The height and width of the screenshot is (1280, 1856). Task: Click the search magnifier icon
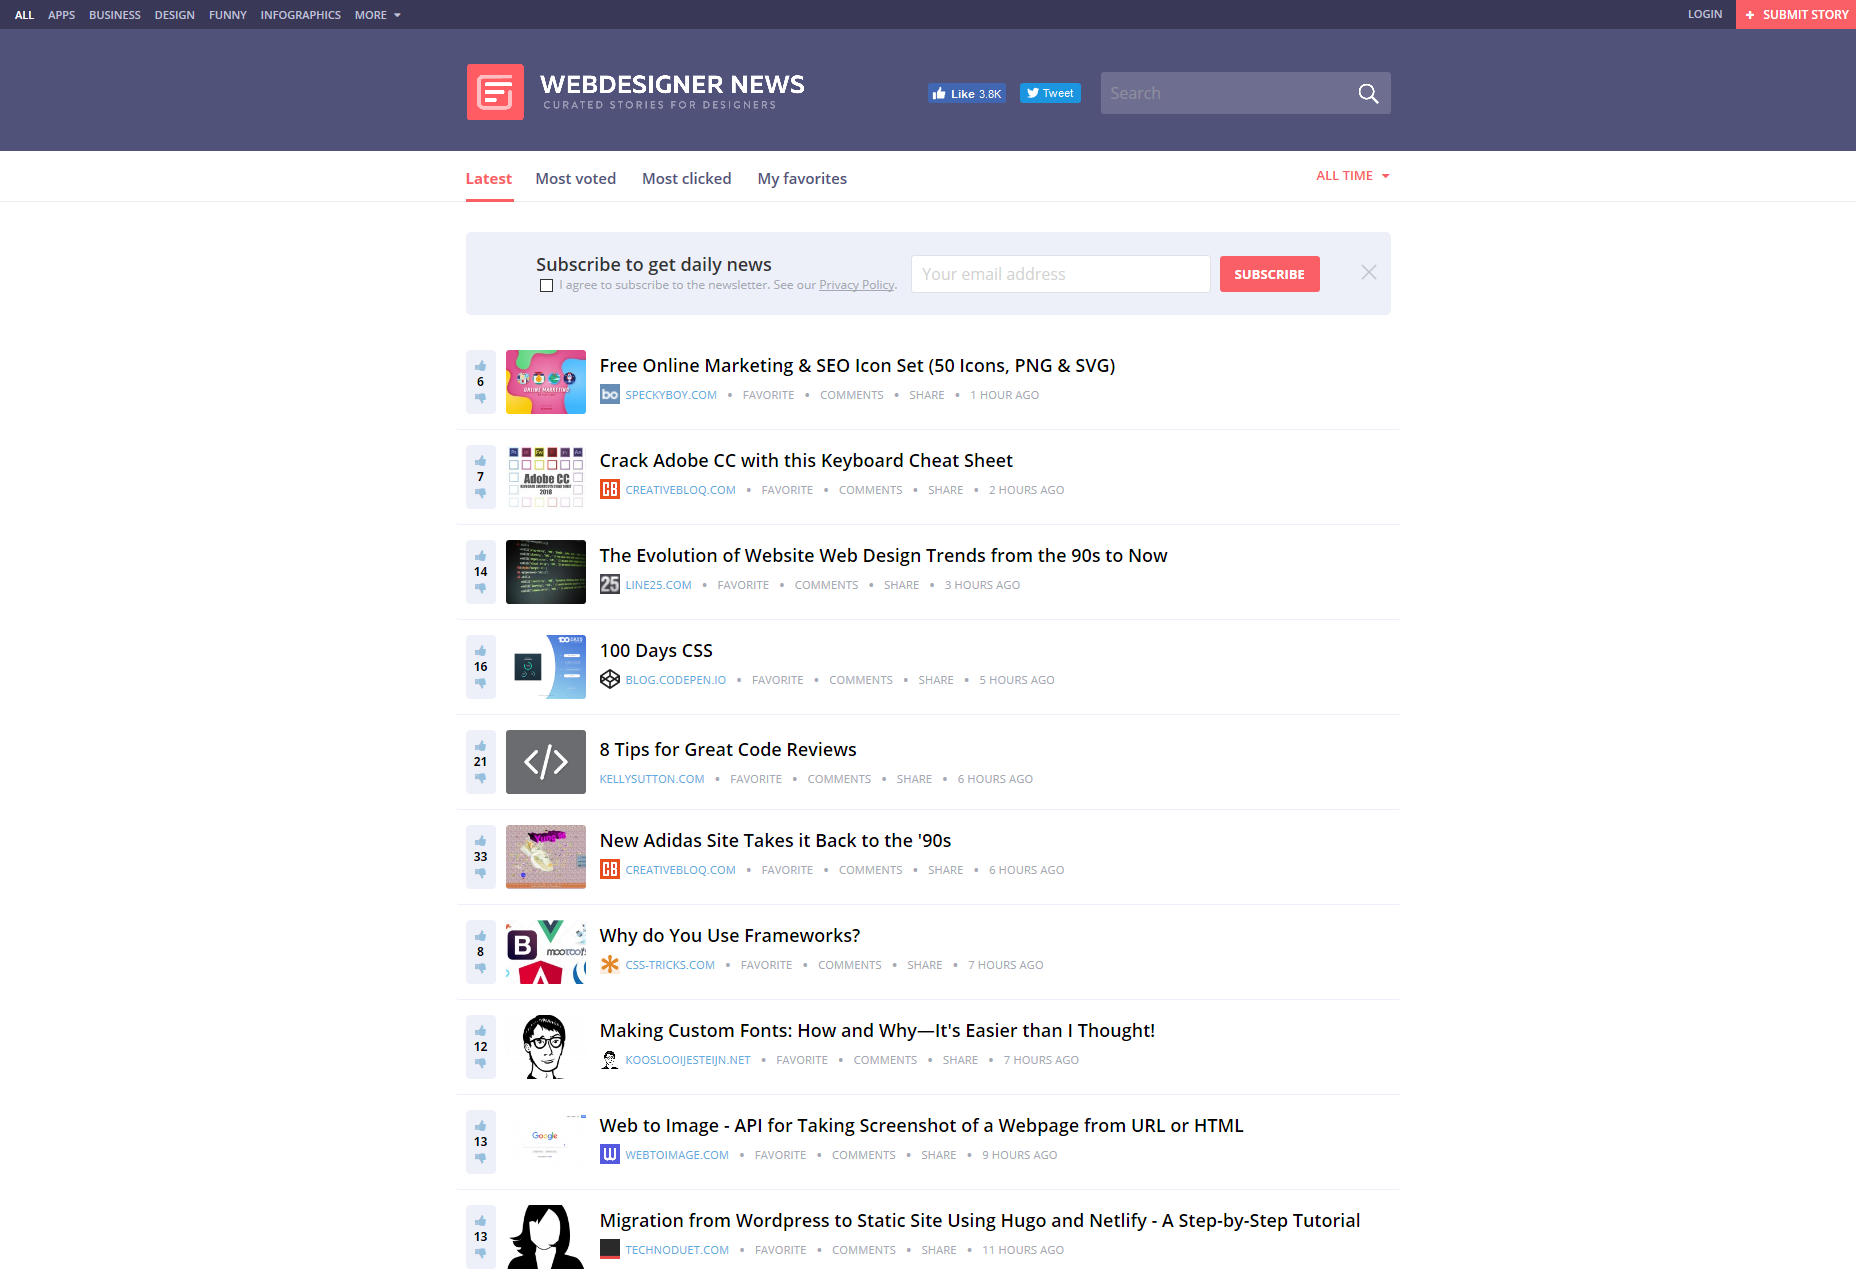coord(1368,93)
